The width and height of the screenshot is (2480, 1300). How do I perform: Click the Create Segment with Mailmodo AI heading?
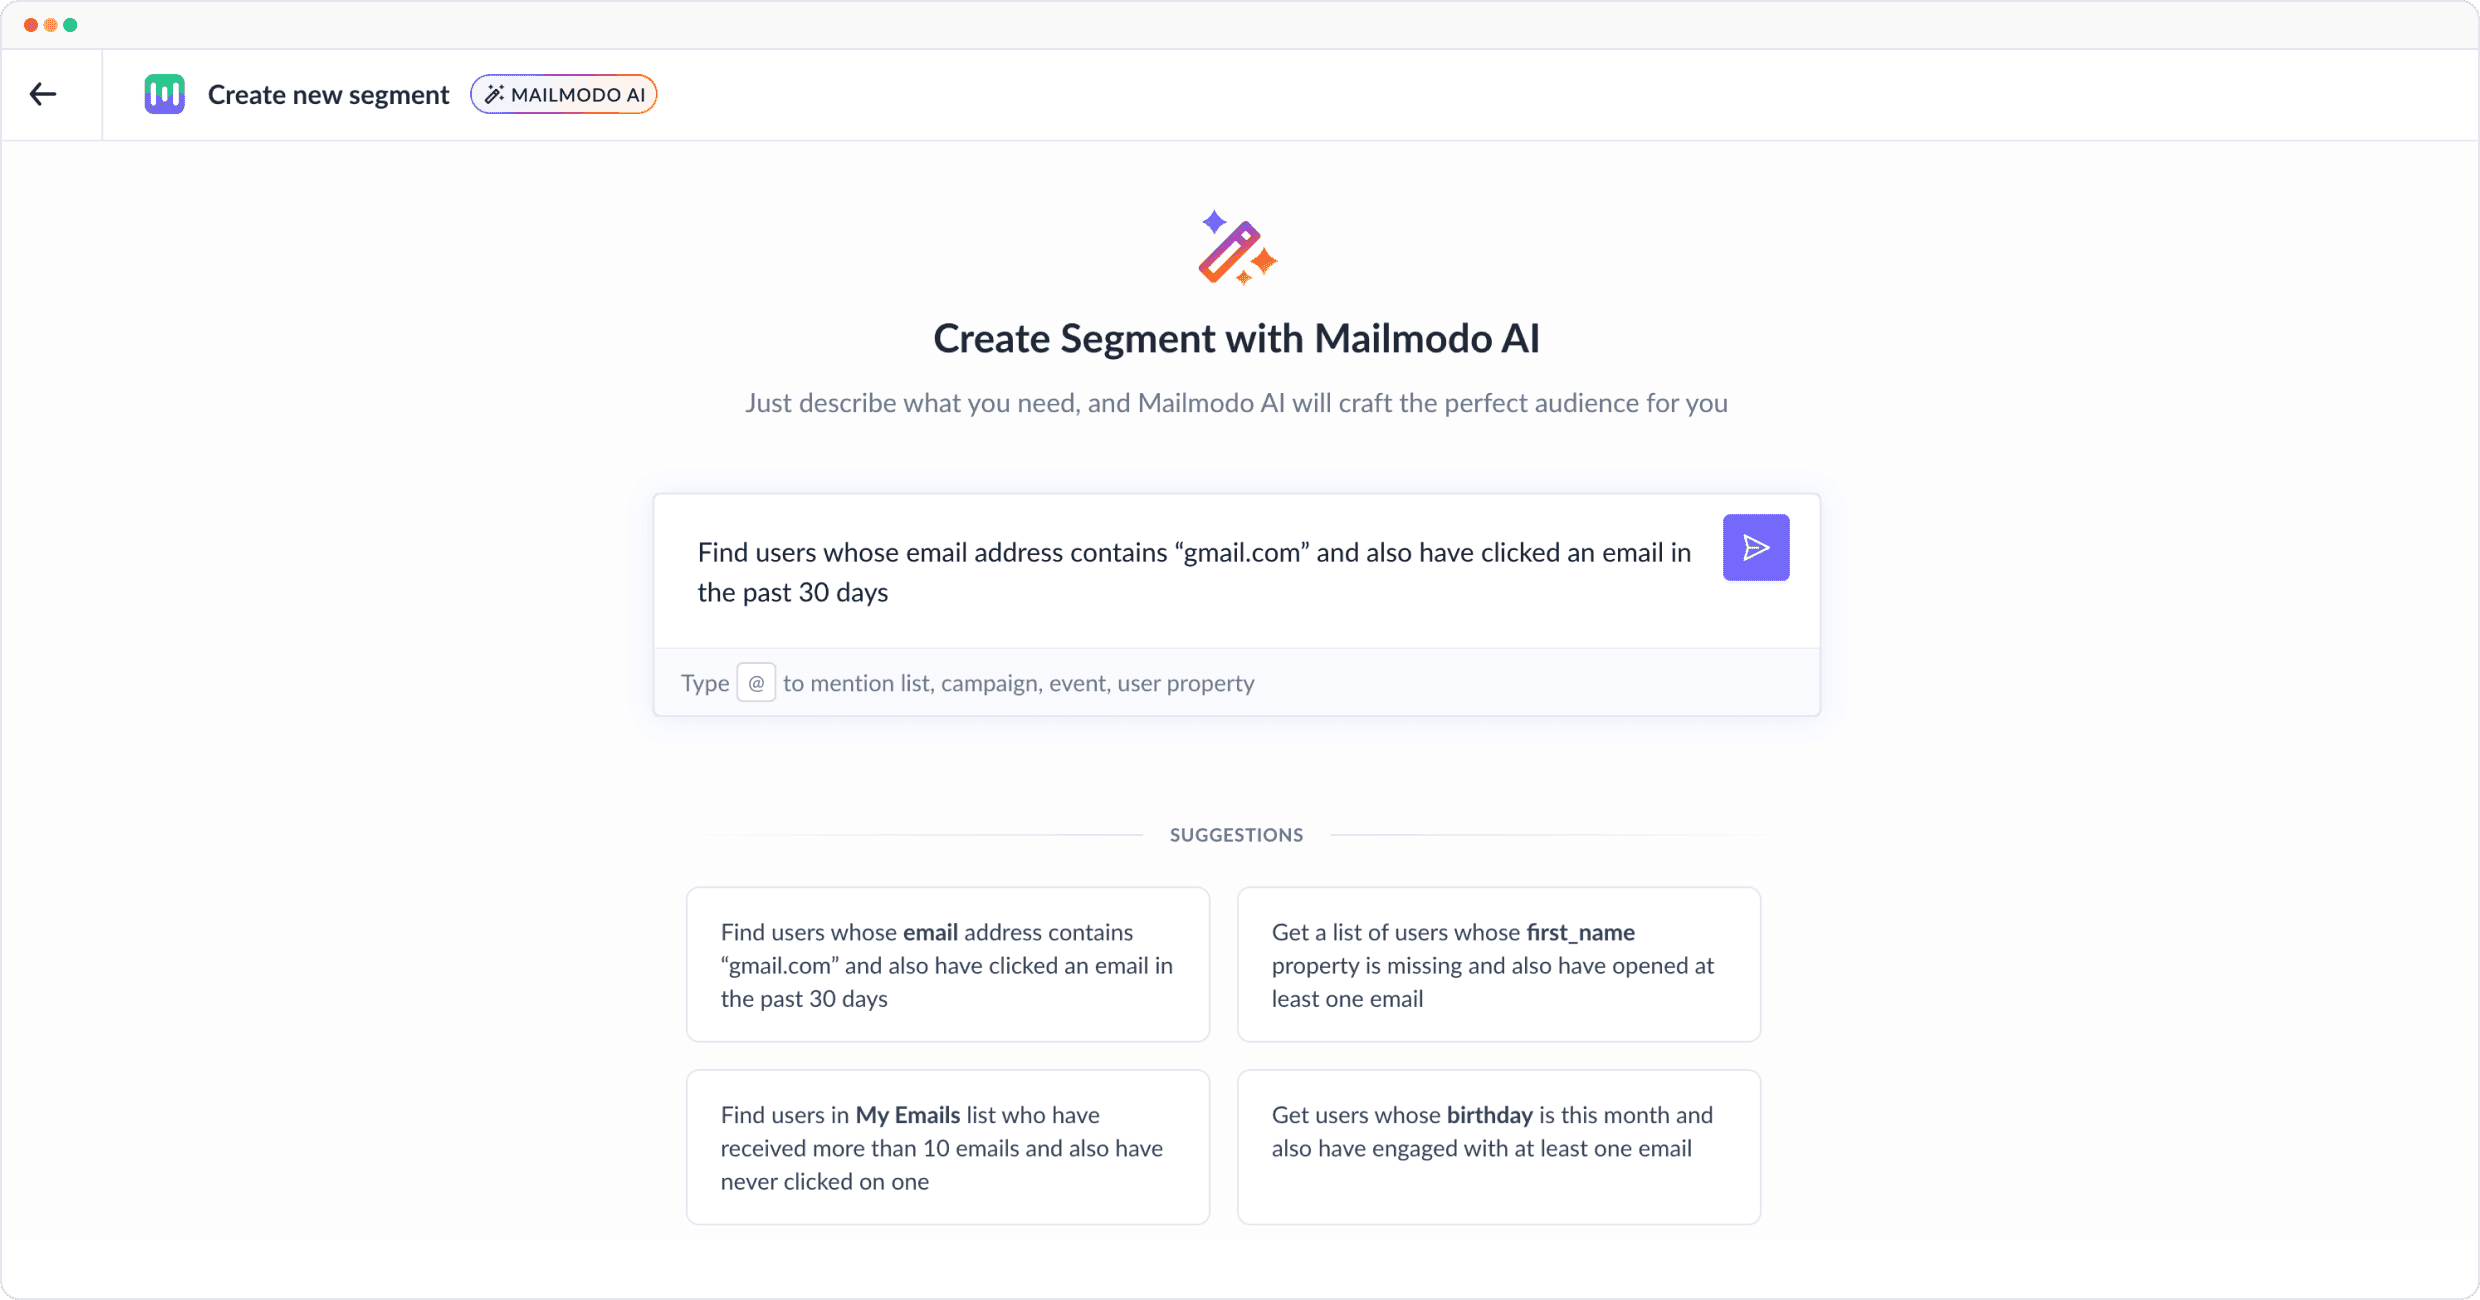click(1236, 338)
